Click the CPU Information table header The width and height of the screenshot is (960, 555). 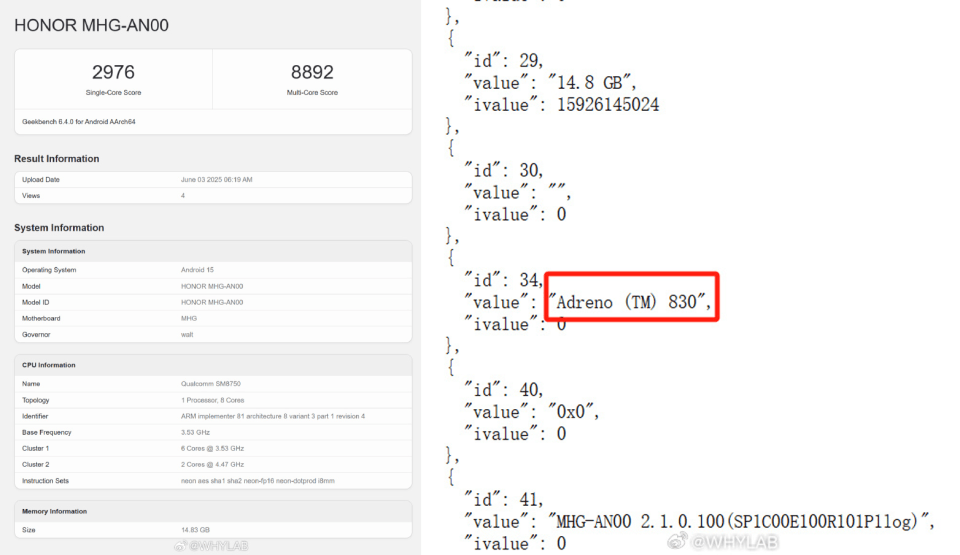coord(49,365)
